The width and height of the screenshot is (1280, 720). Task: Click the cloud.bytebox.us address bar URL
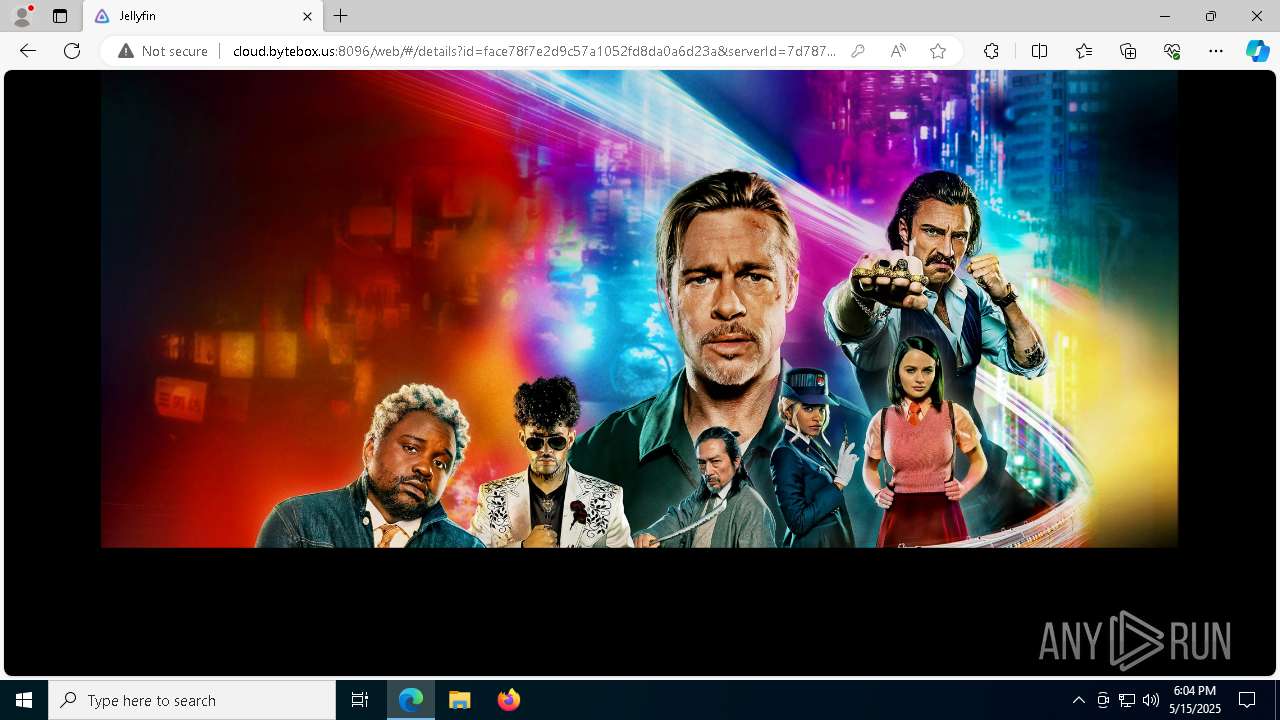534,51
